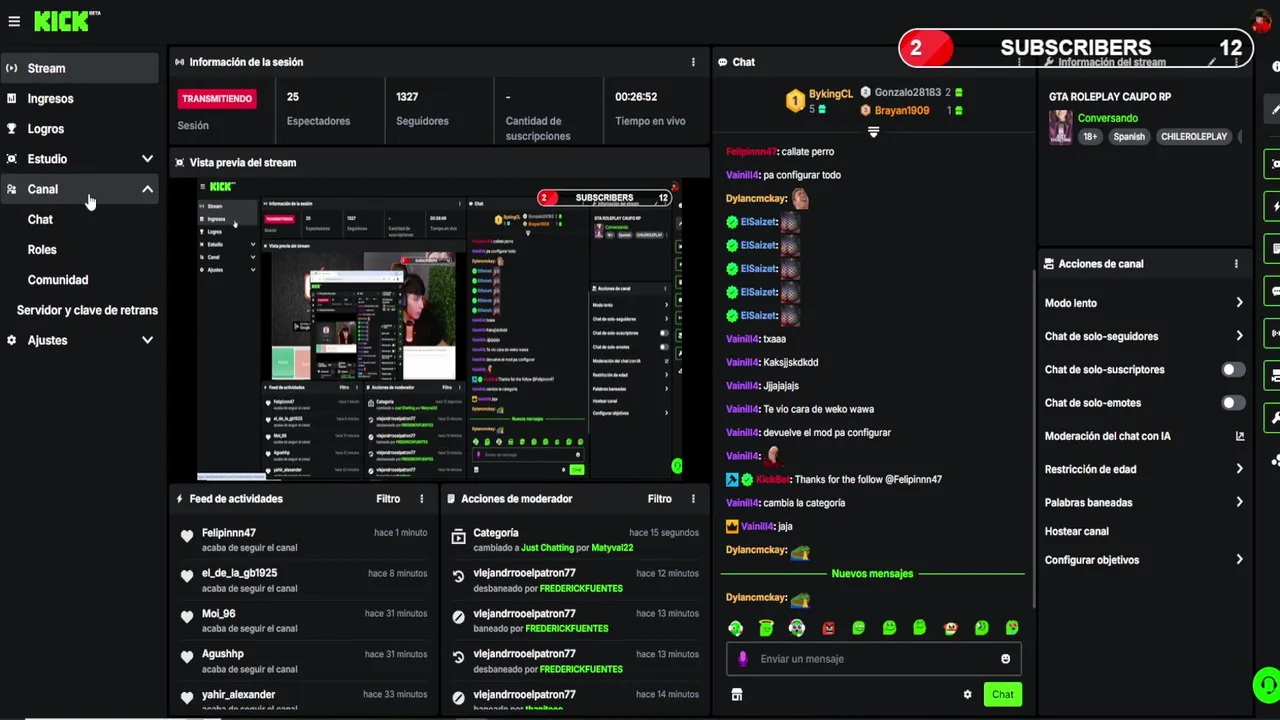Open the Feed de actividades three-dot menu
This screenshot has width=1280, height=720.
(x=422, y=499)
